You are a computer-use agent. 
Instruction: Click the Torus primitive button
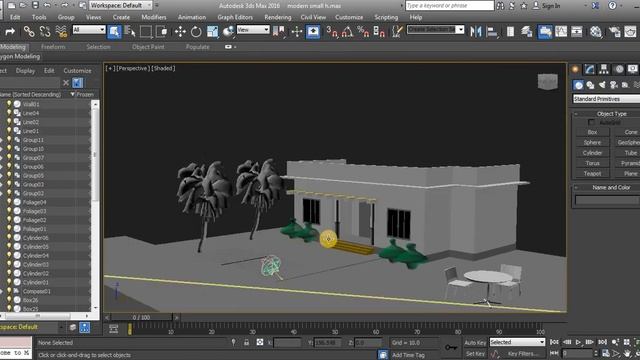click(592, 163)
